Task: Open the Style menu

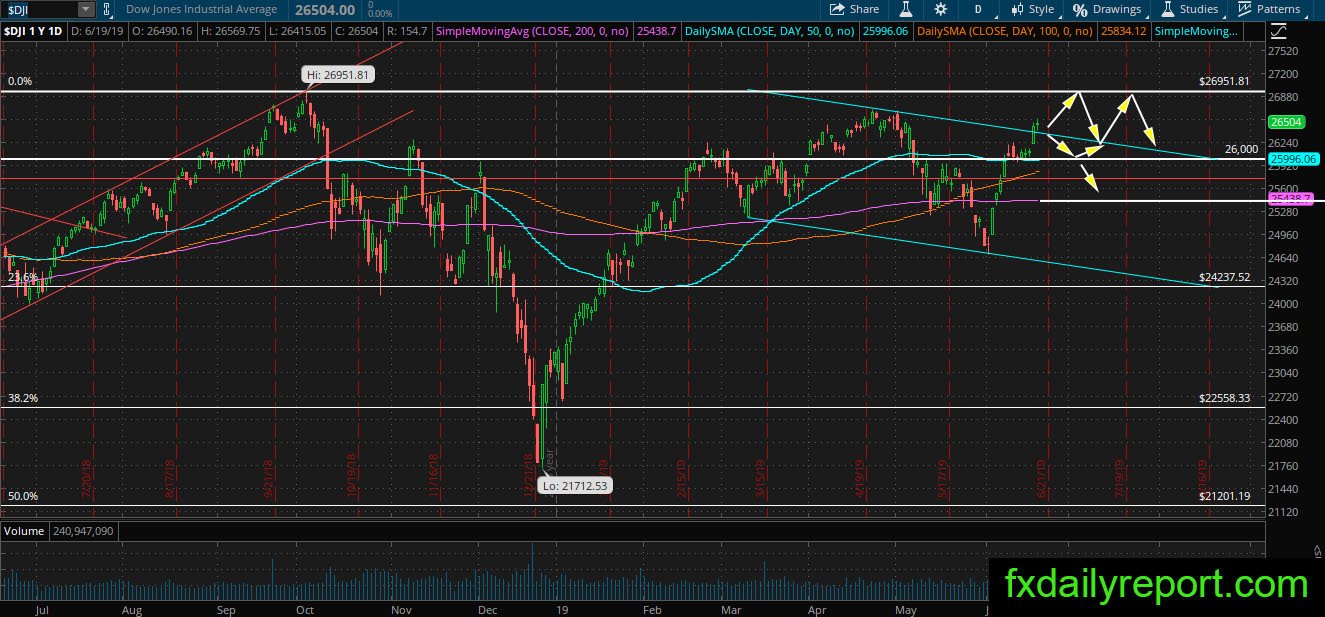Action: 1032,9
